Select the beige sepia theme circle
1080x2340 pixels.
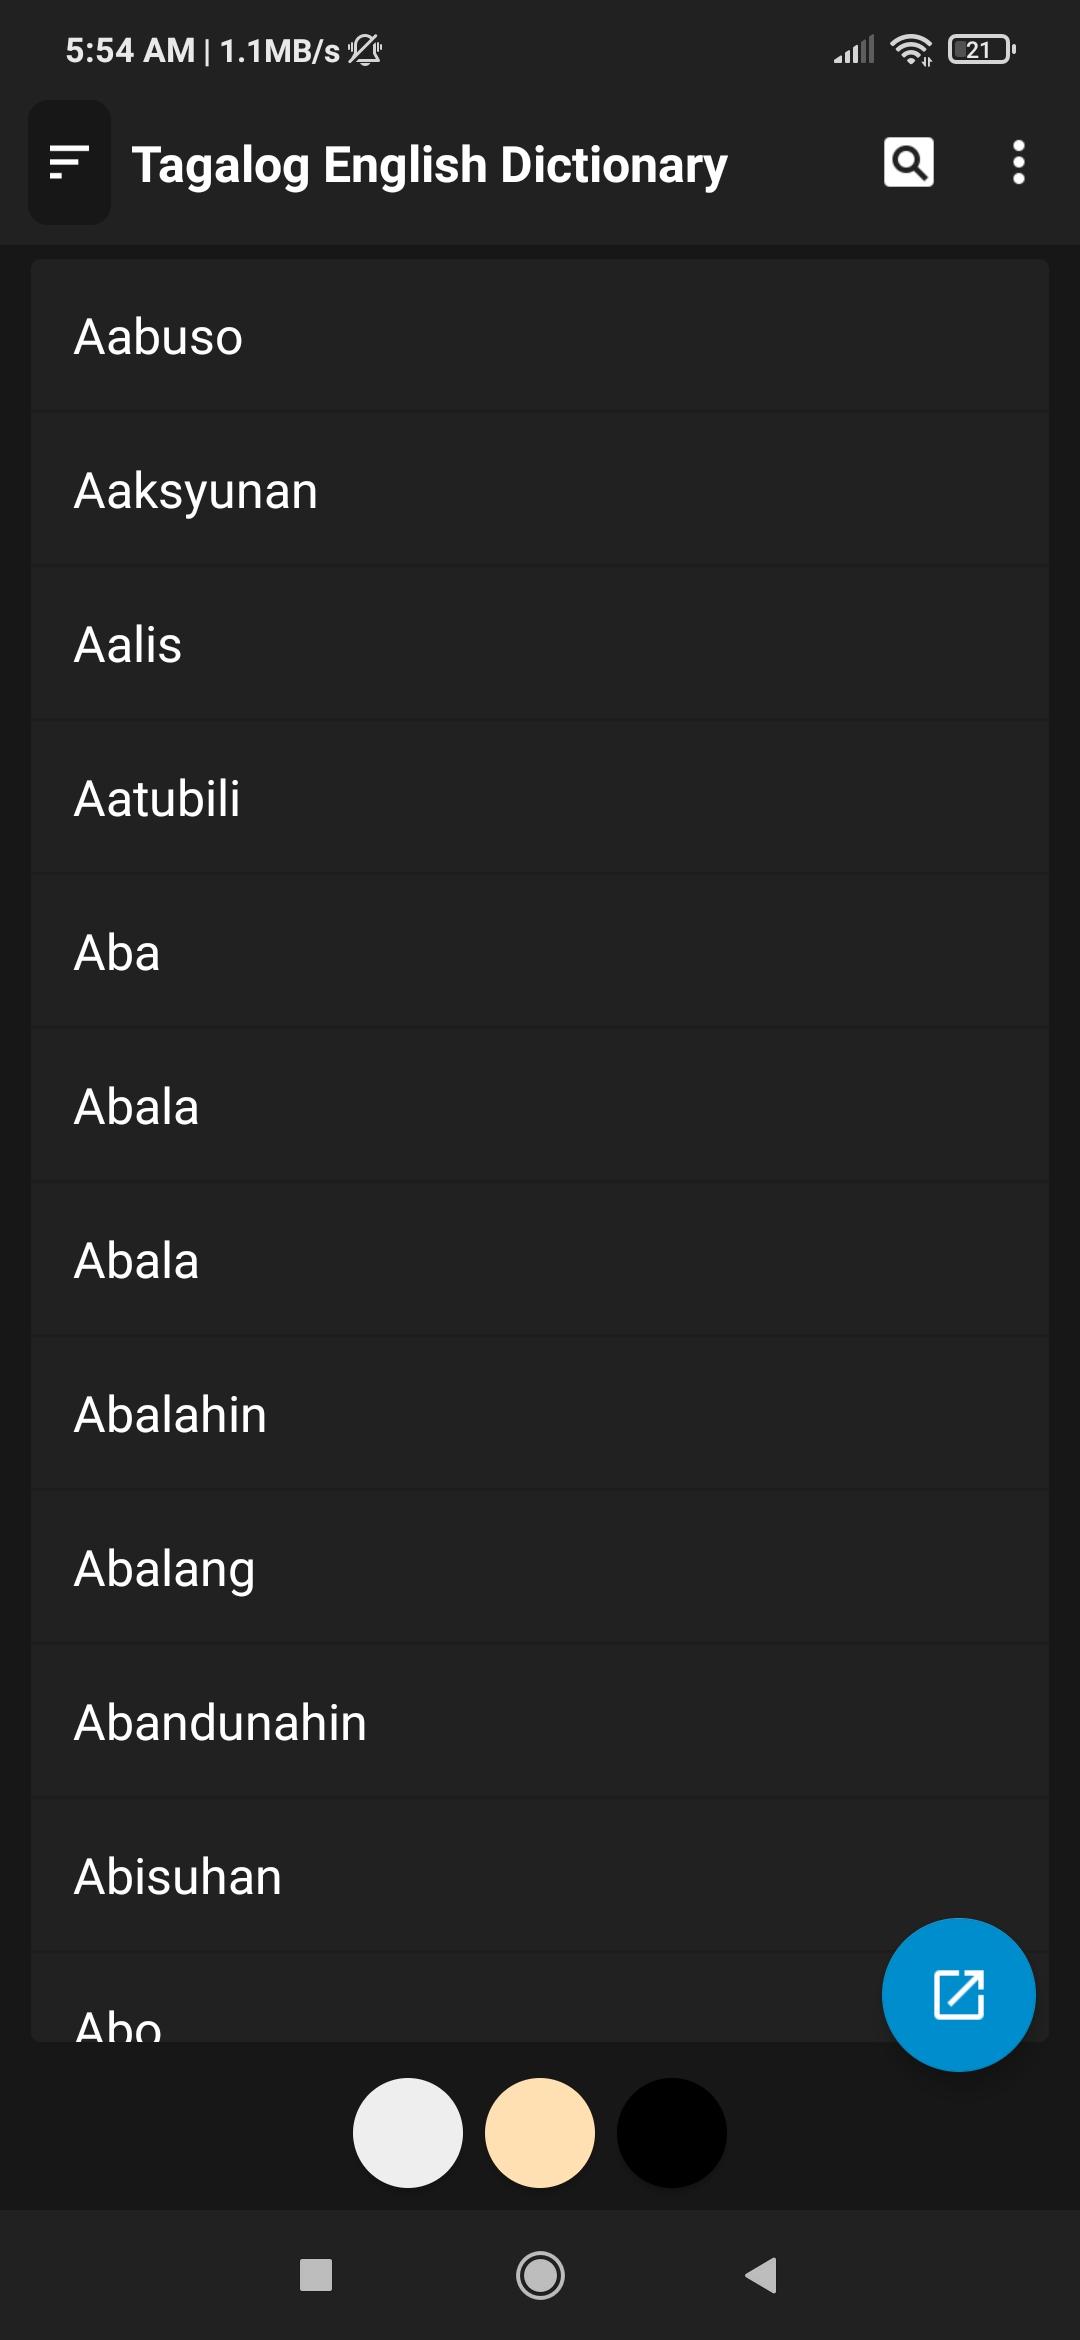coord(540,2133)
